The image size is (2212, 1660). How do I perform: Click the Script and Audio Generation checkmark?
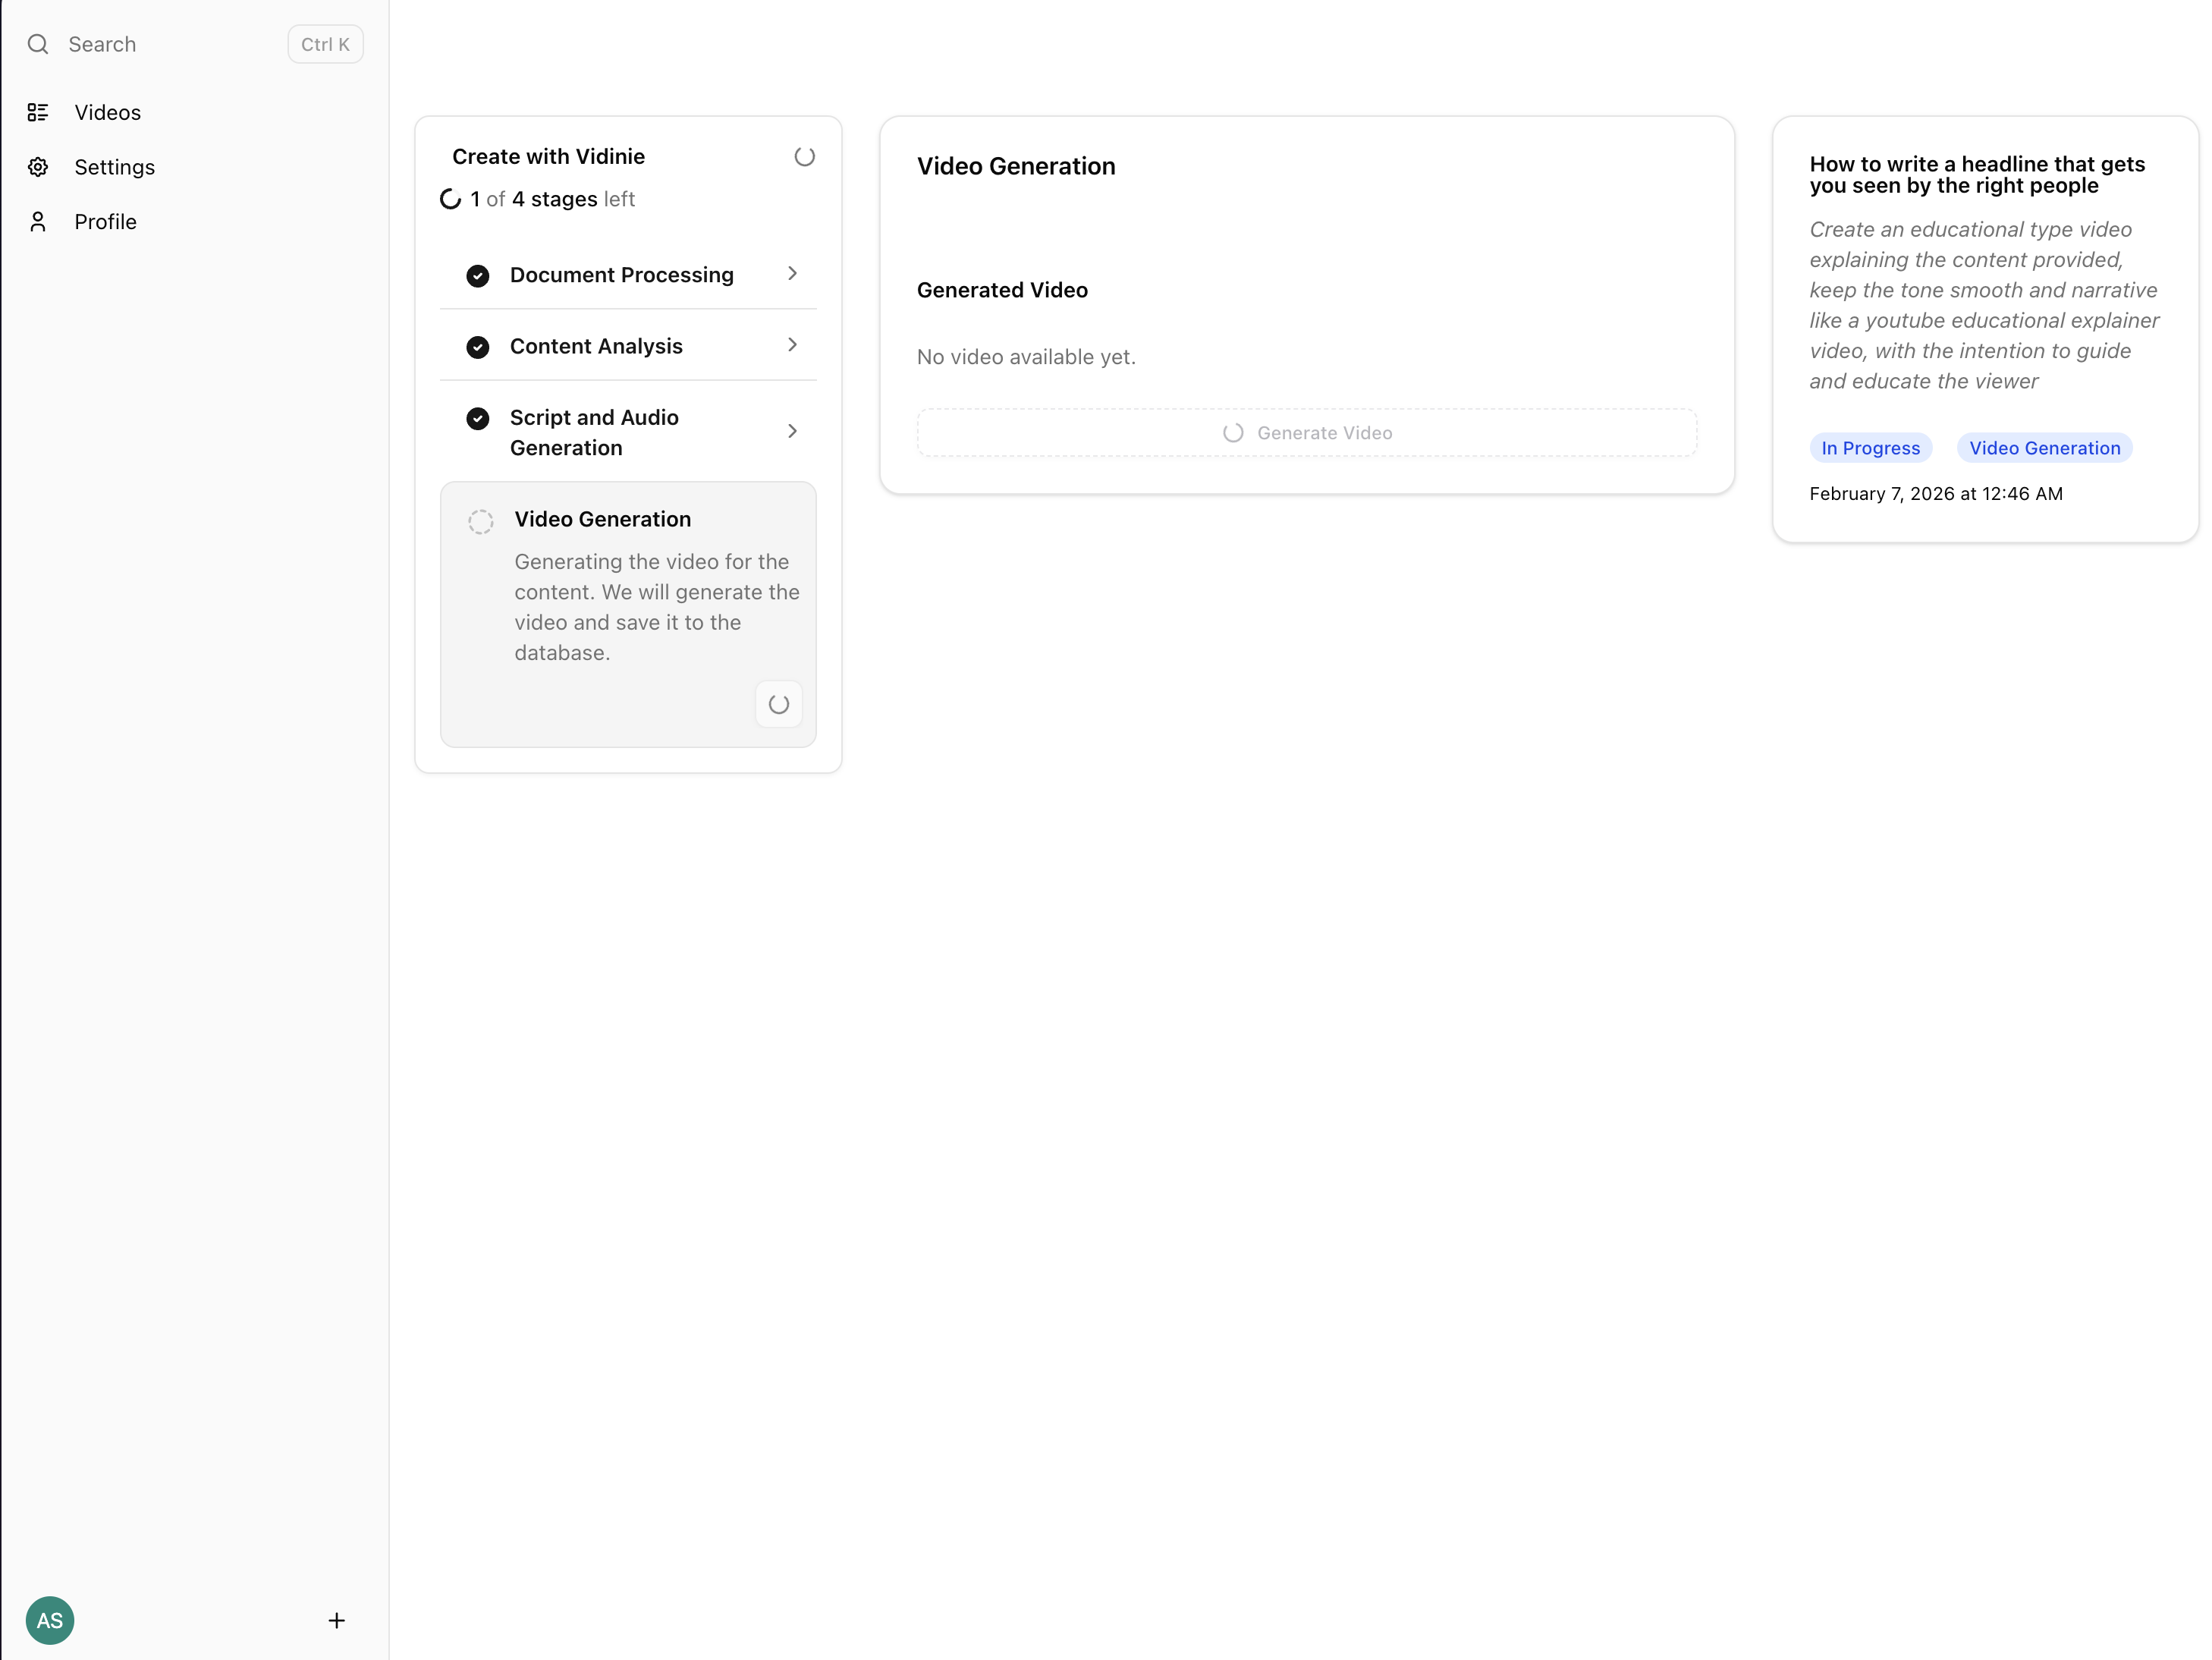478,418
